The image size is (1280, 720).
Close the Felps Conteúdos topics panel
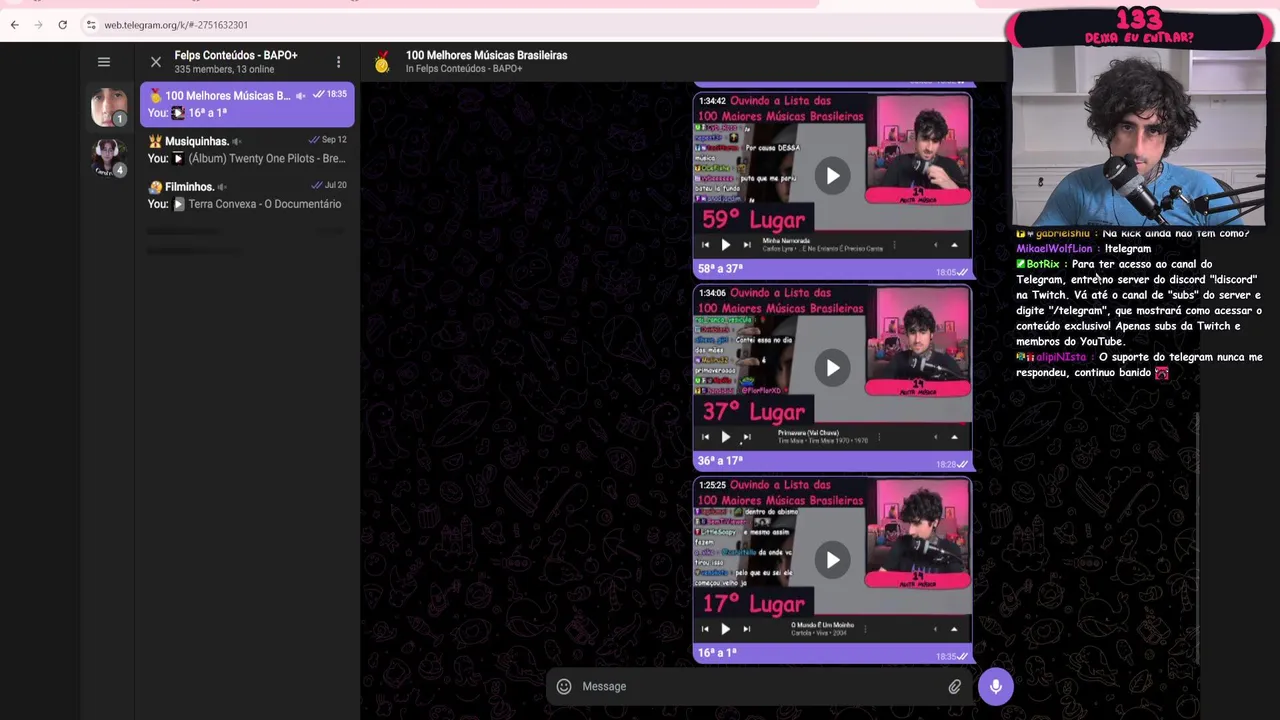point(156,62)
